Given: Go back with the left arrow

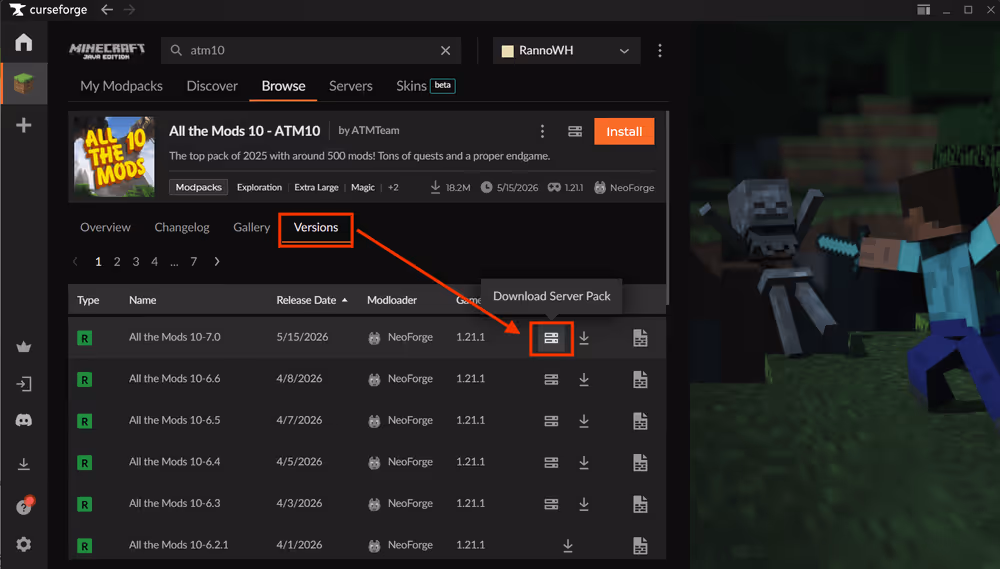Looking at the screenshot, I should (x=107, y=10).
